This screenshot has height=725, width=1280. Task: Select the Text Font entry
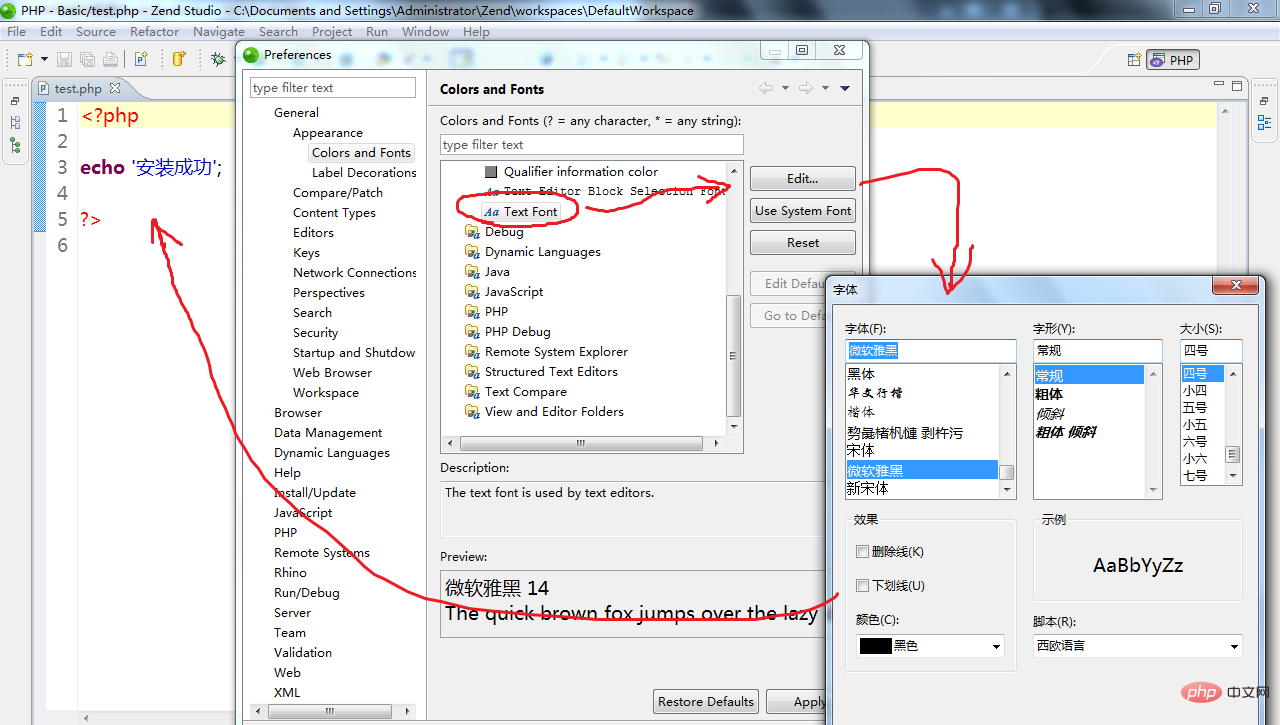coord(521,212)
